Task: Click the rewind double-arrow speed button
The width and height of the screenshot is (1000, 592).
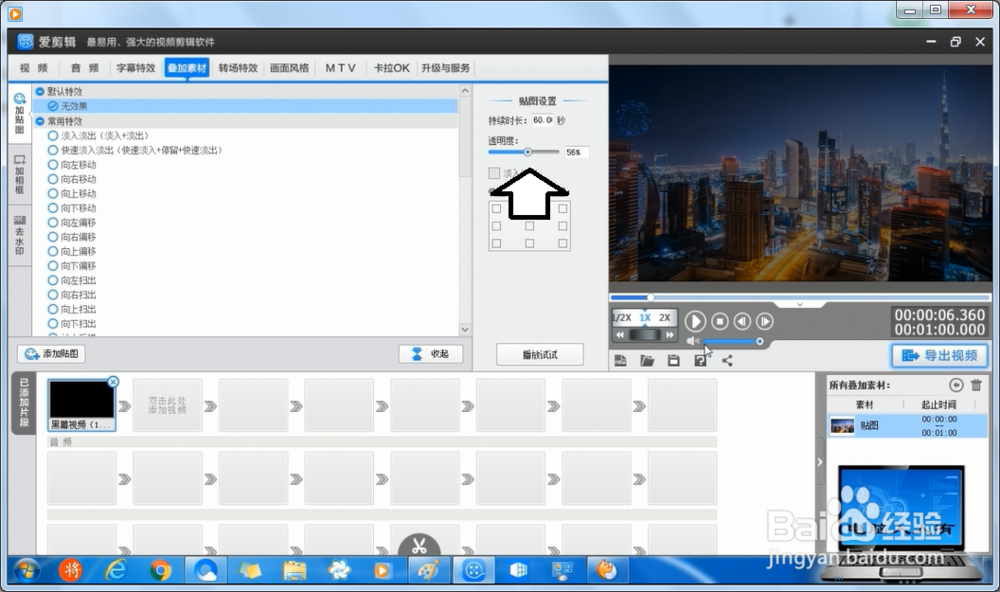Action: [620, 334]
